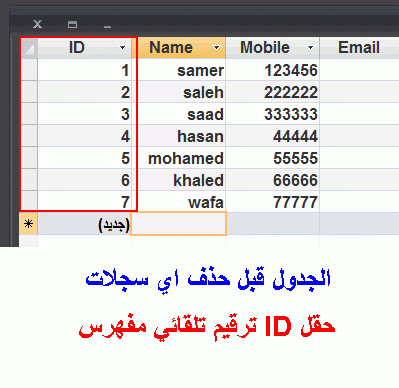Click the name cell 'mohamed'

(179, 158)
